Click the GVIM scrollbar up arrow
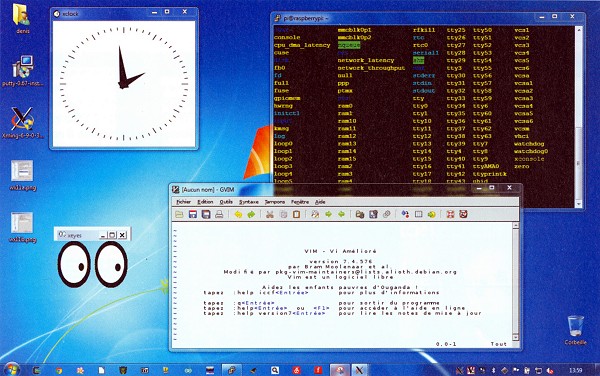Viewport: 600px width, 376px height. tap(515, 226)
